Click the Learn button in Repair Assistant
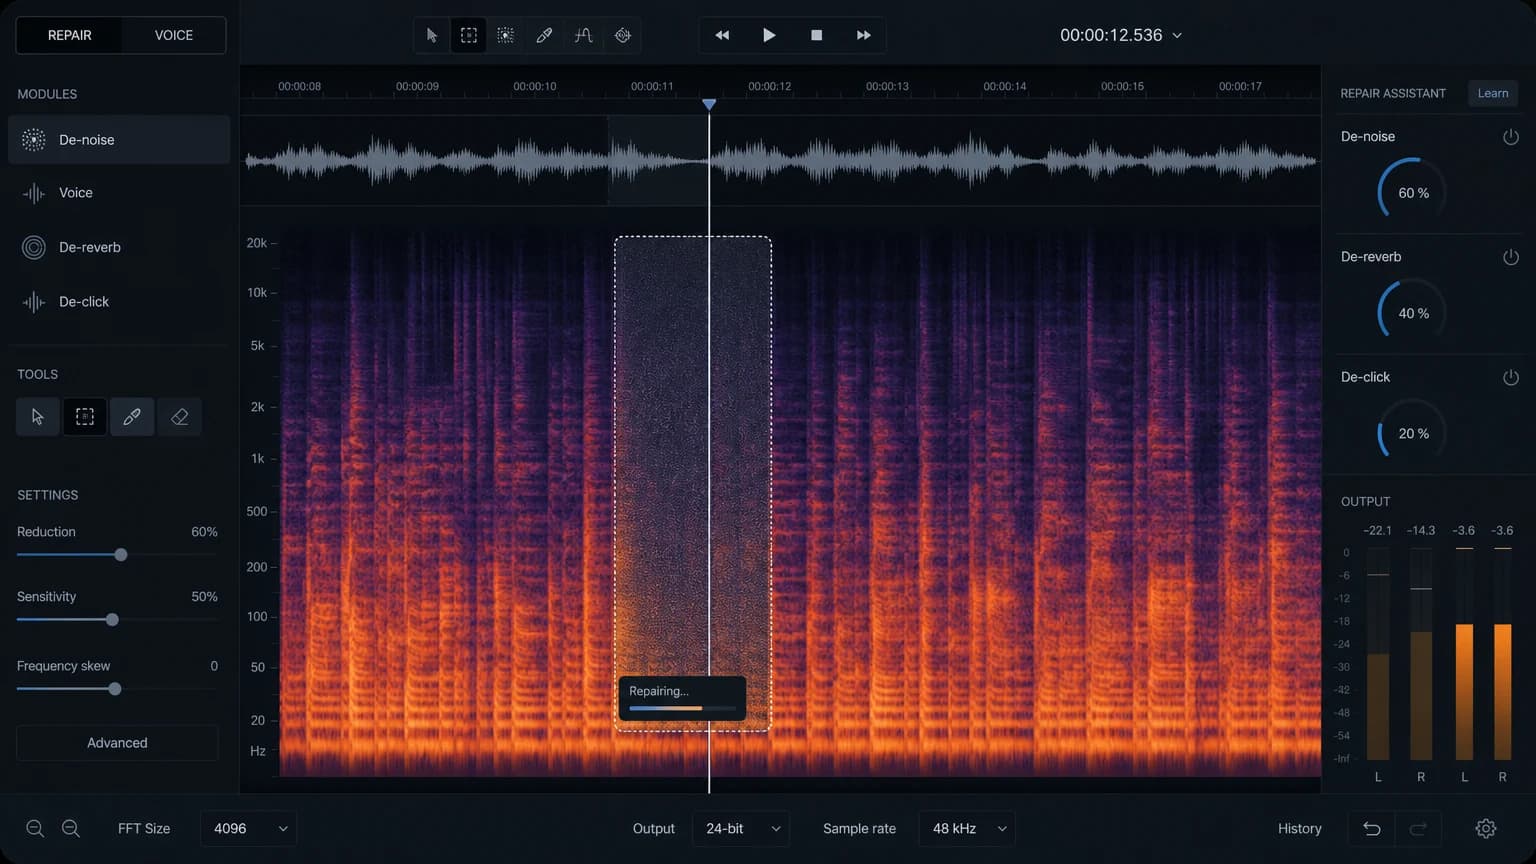Viewport: 1536px width, 864px height. coord(1493,93)
